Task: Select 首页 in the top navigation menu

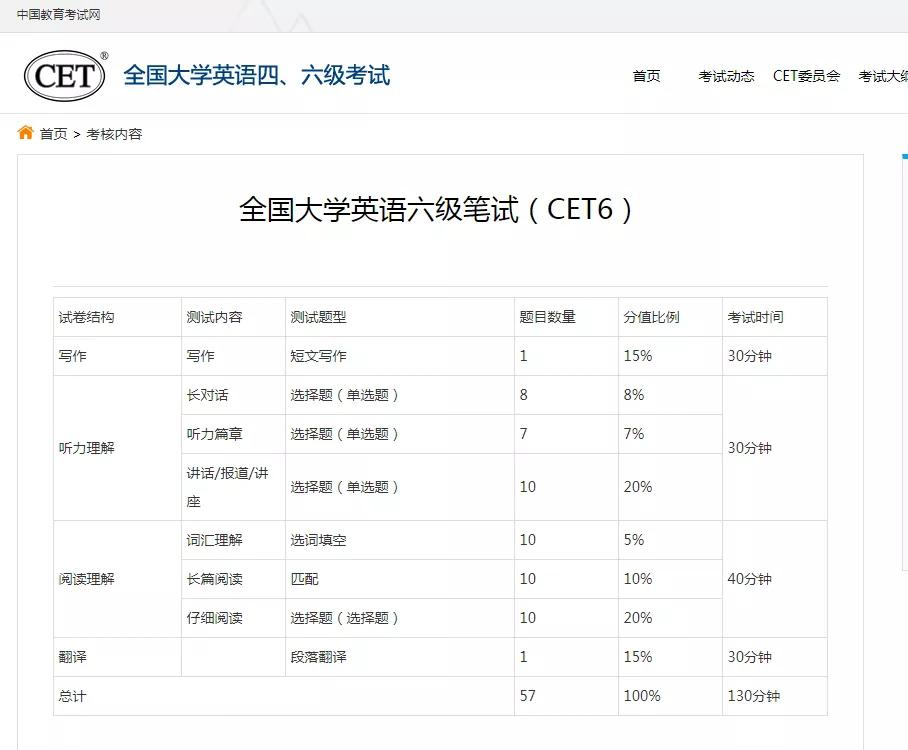Action: click(646, 76)
